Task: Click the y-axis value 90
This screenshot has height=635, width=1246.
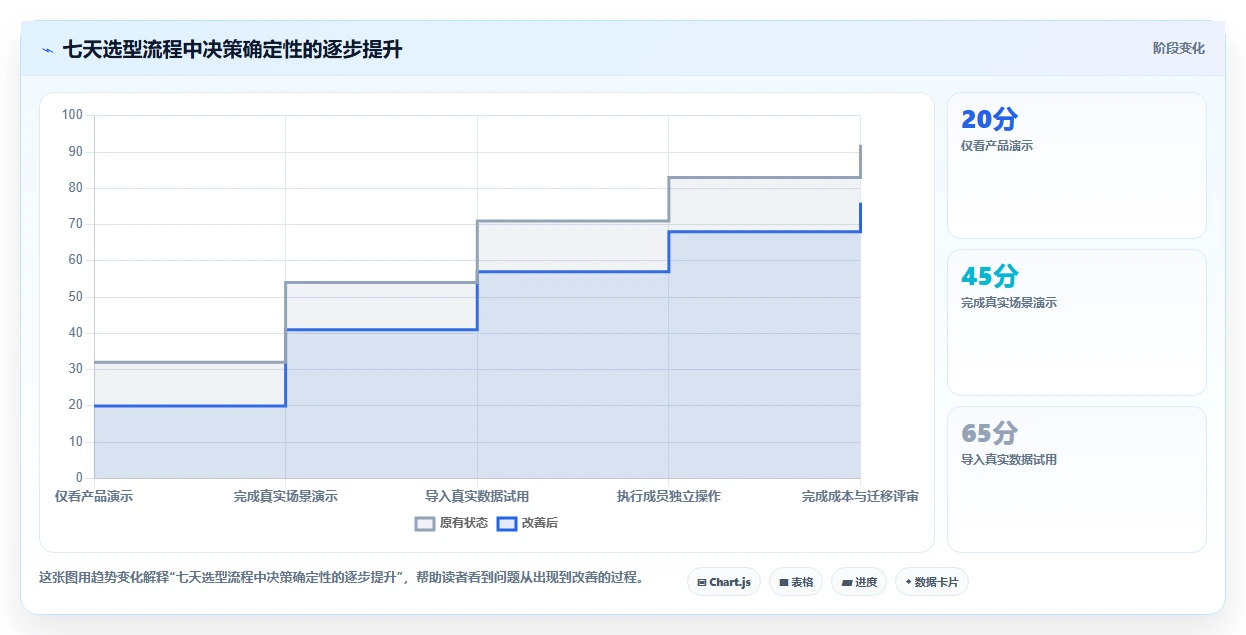Action: point(76,152)
